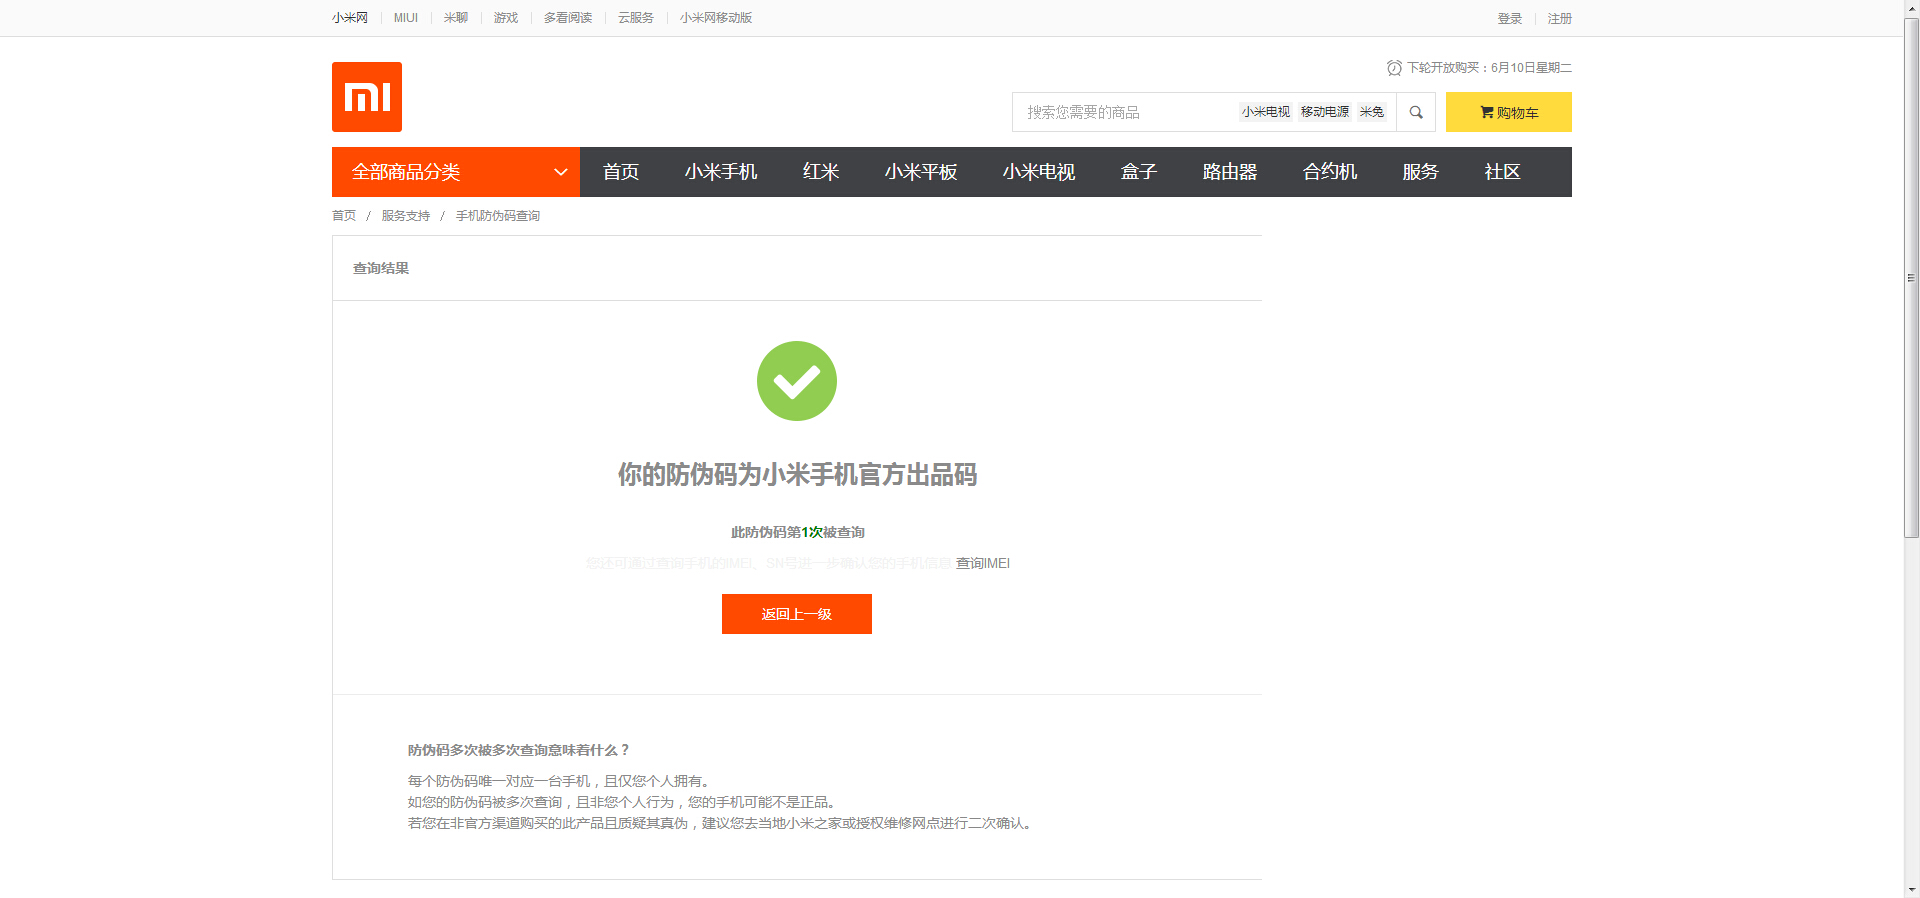This screenshot has height=898, width=1920.
Task: Click the 购物车 shopping cart button
Action: 1509,112
